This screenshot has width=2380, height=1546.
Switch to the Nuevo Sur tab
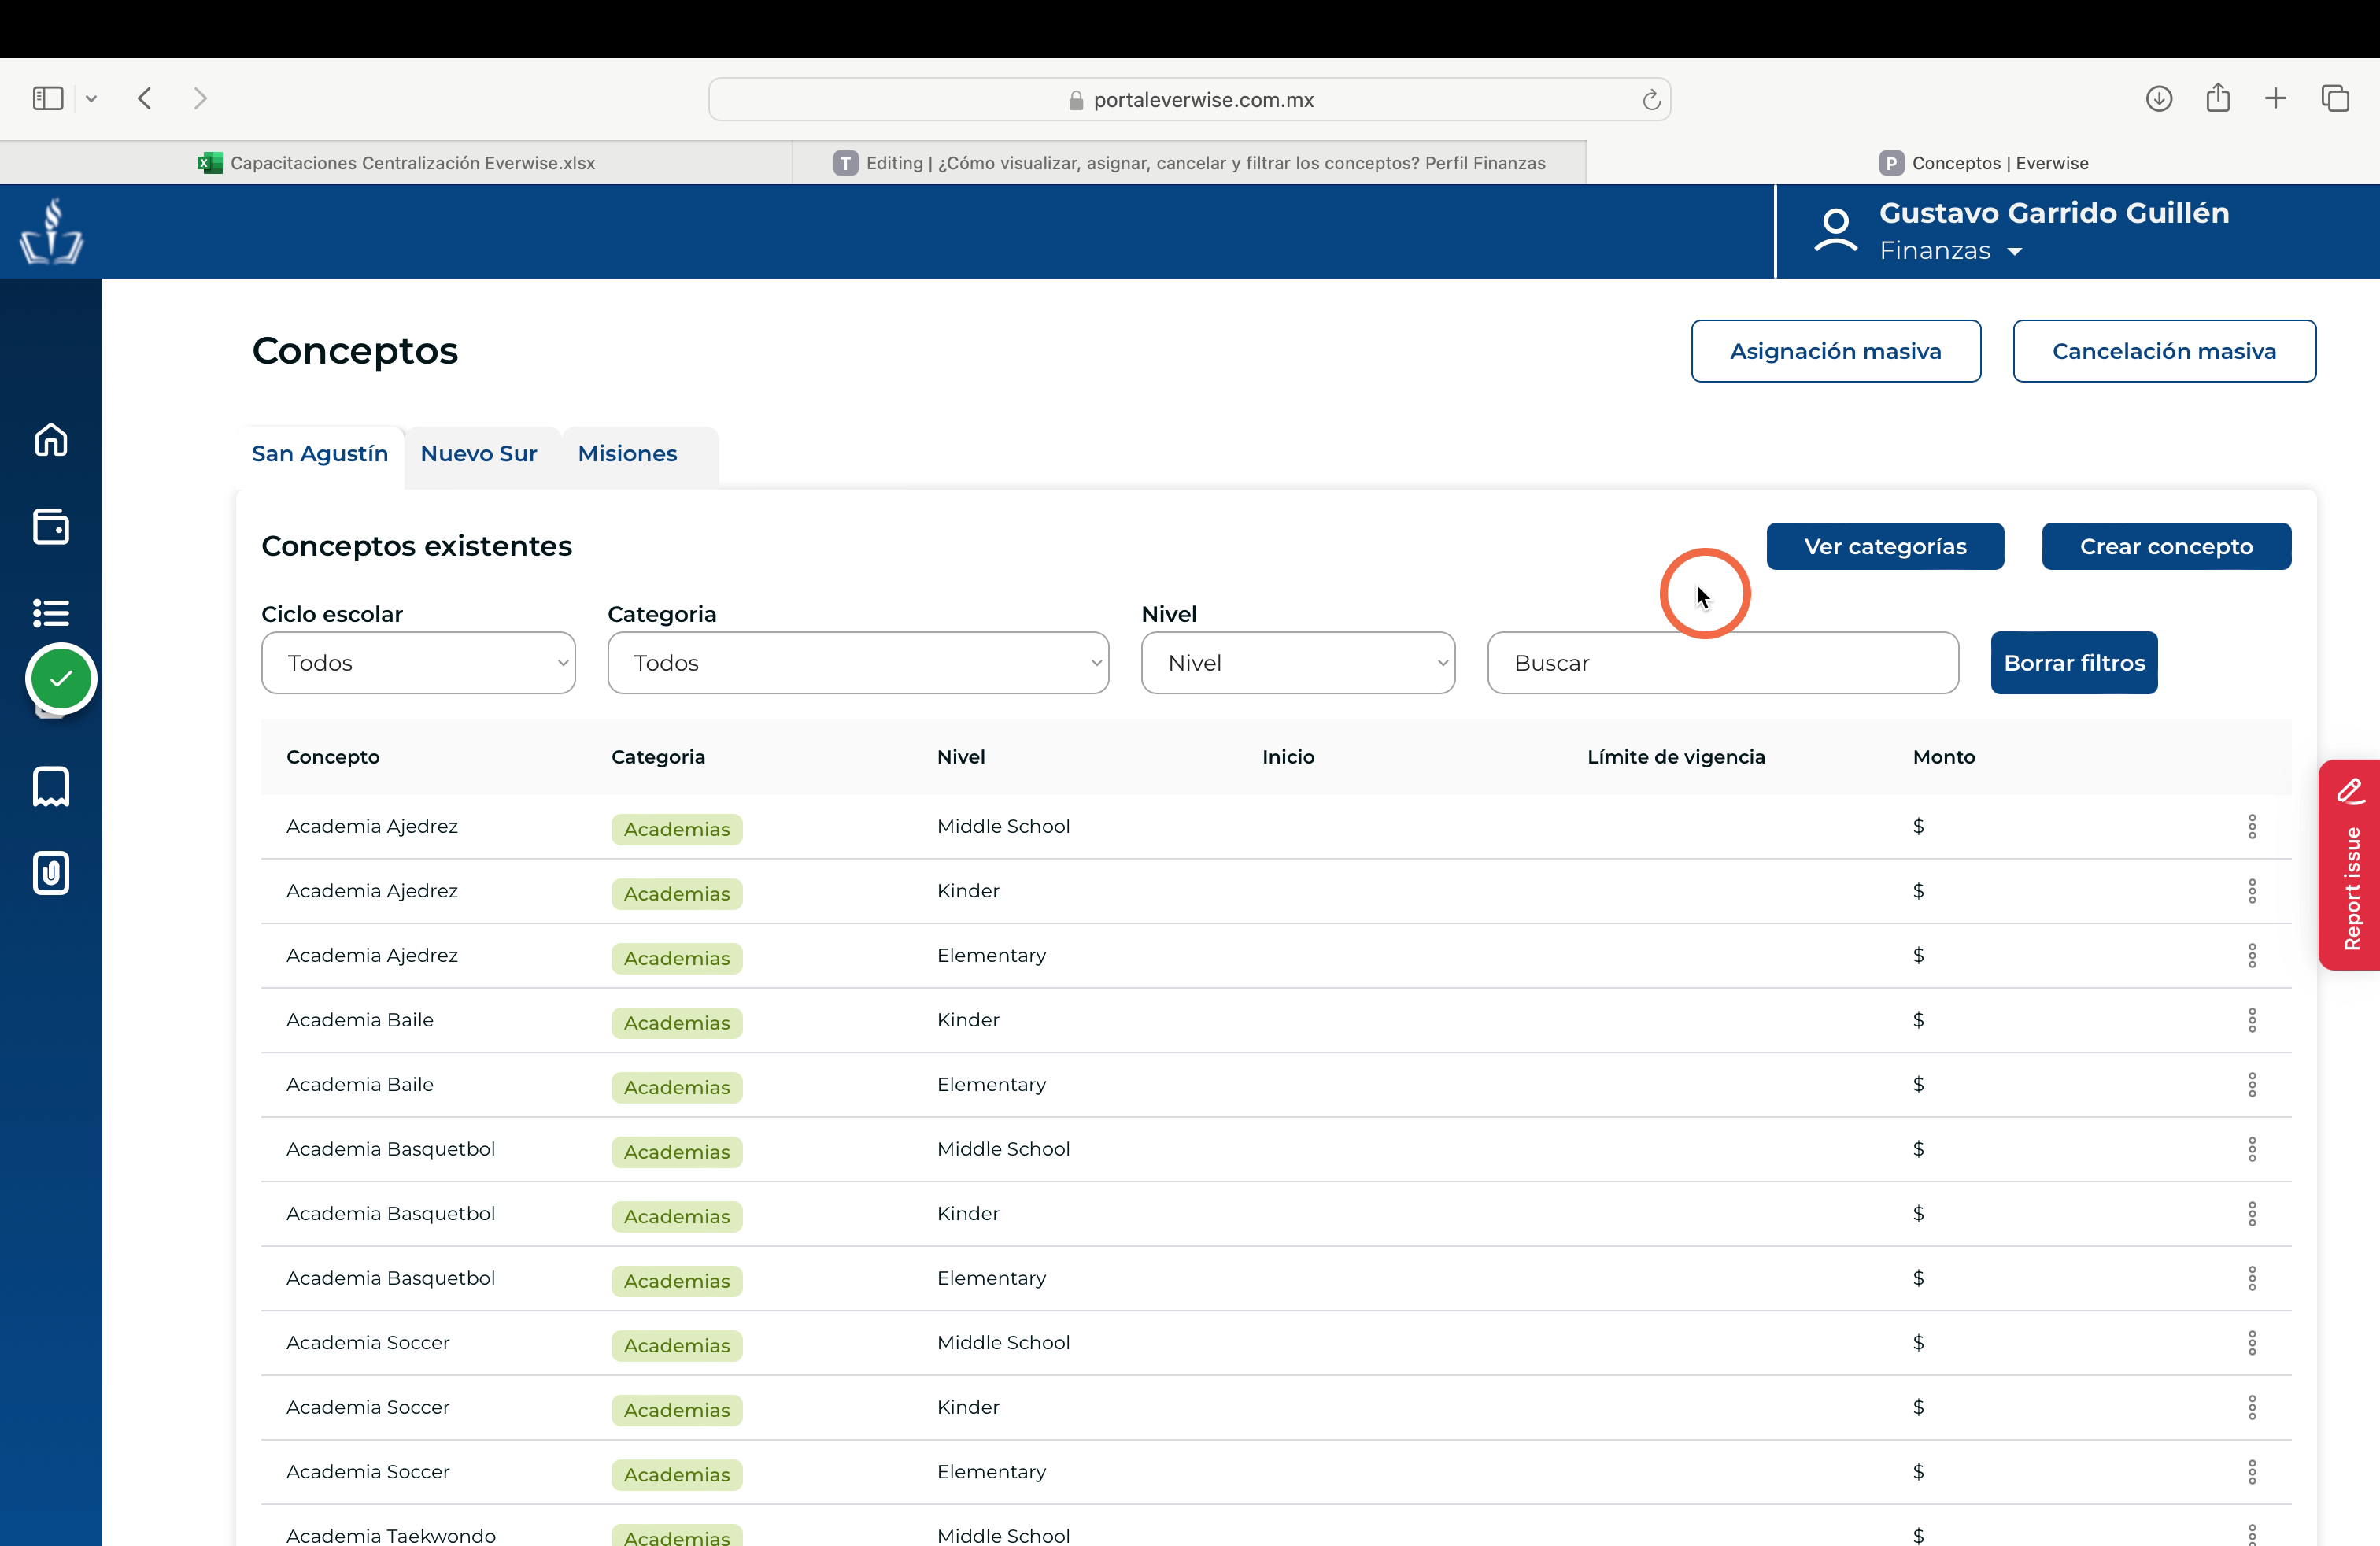[479, 454]
